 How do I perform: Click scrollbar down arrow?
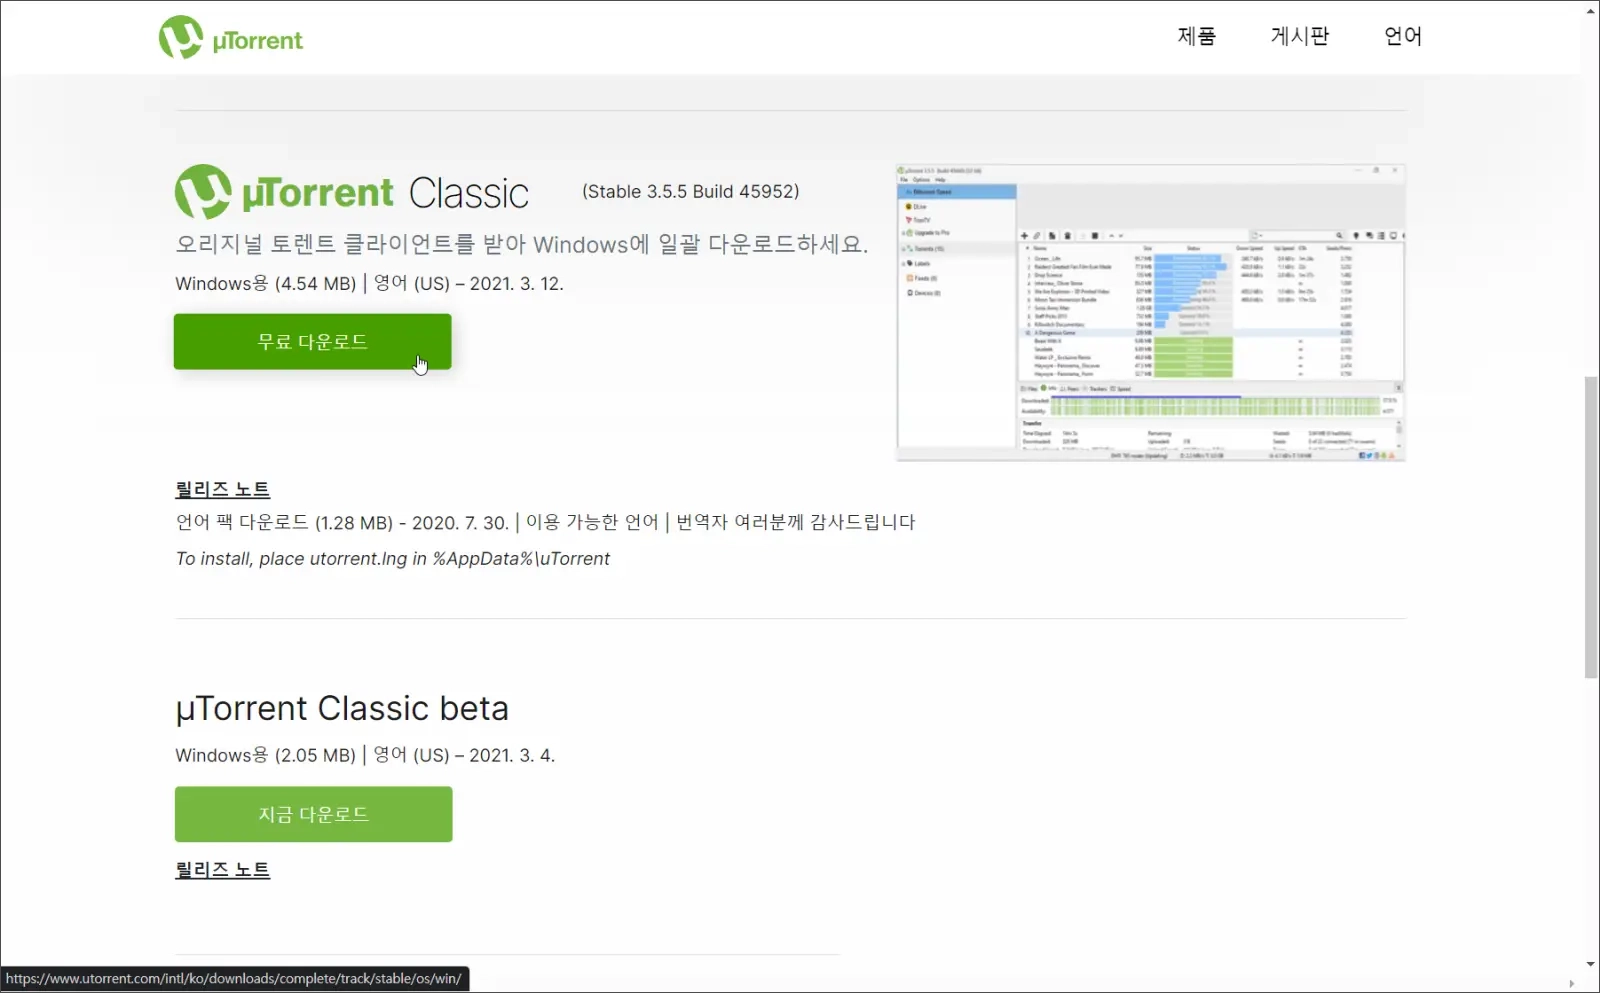[x=1591, y=965]
